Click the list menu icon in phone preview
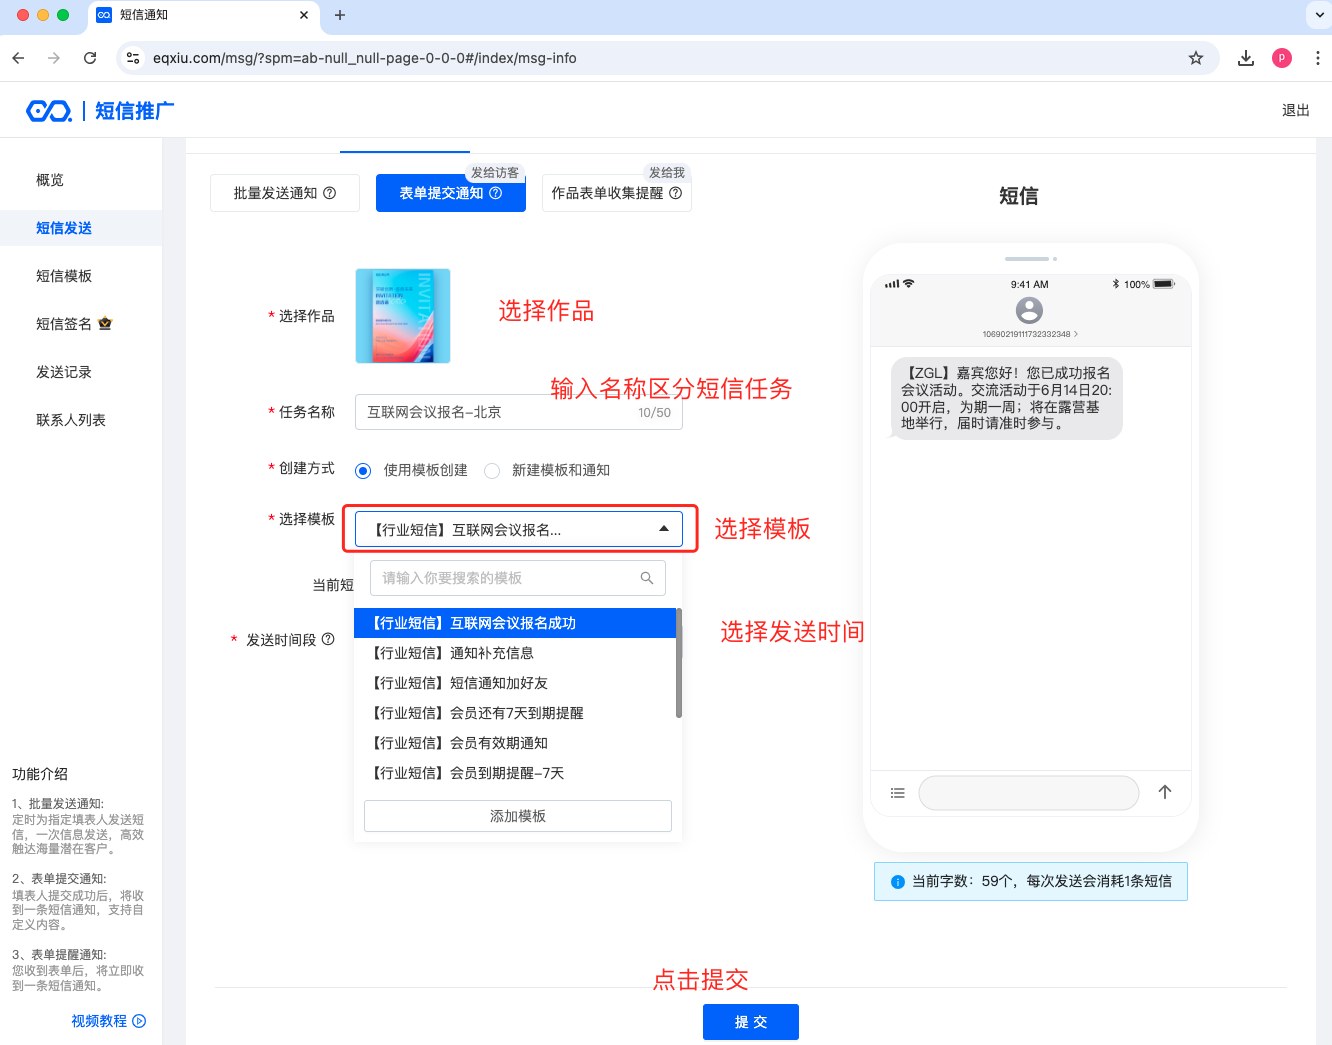The width and height of the screenshot is (1332, 1045). (897, 793)
